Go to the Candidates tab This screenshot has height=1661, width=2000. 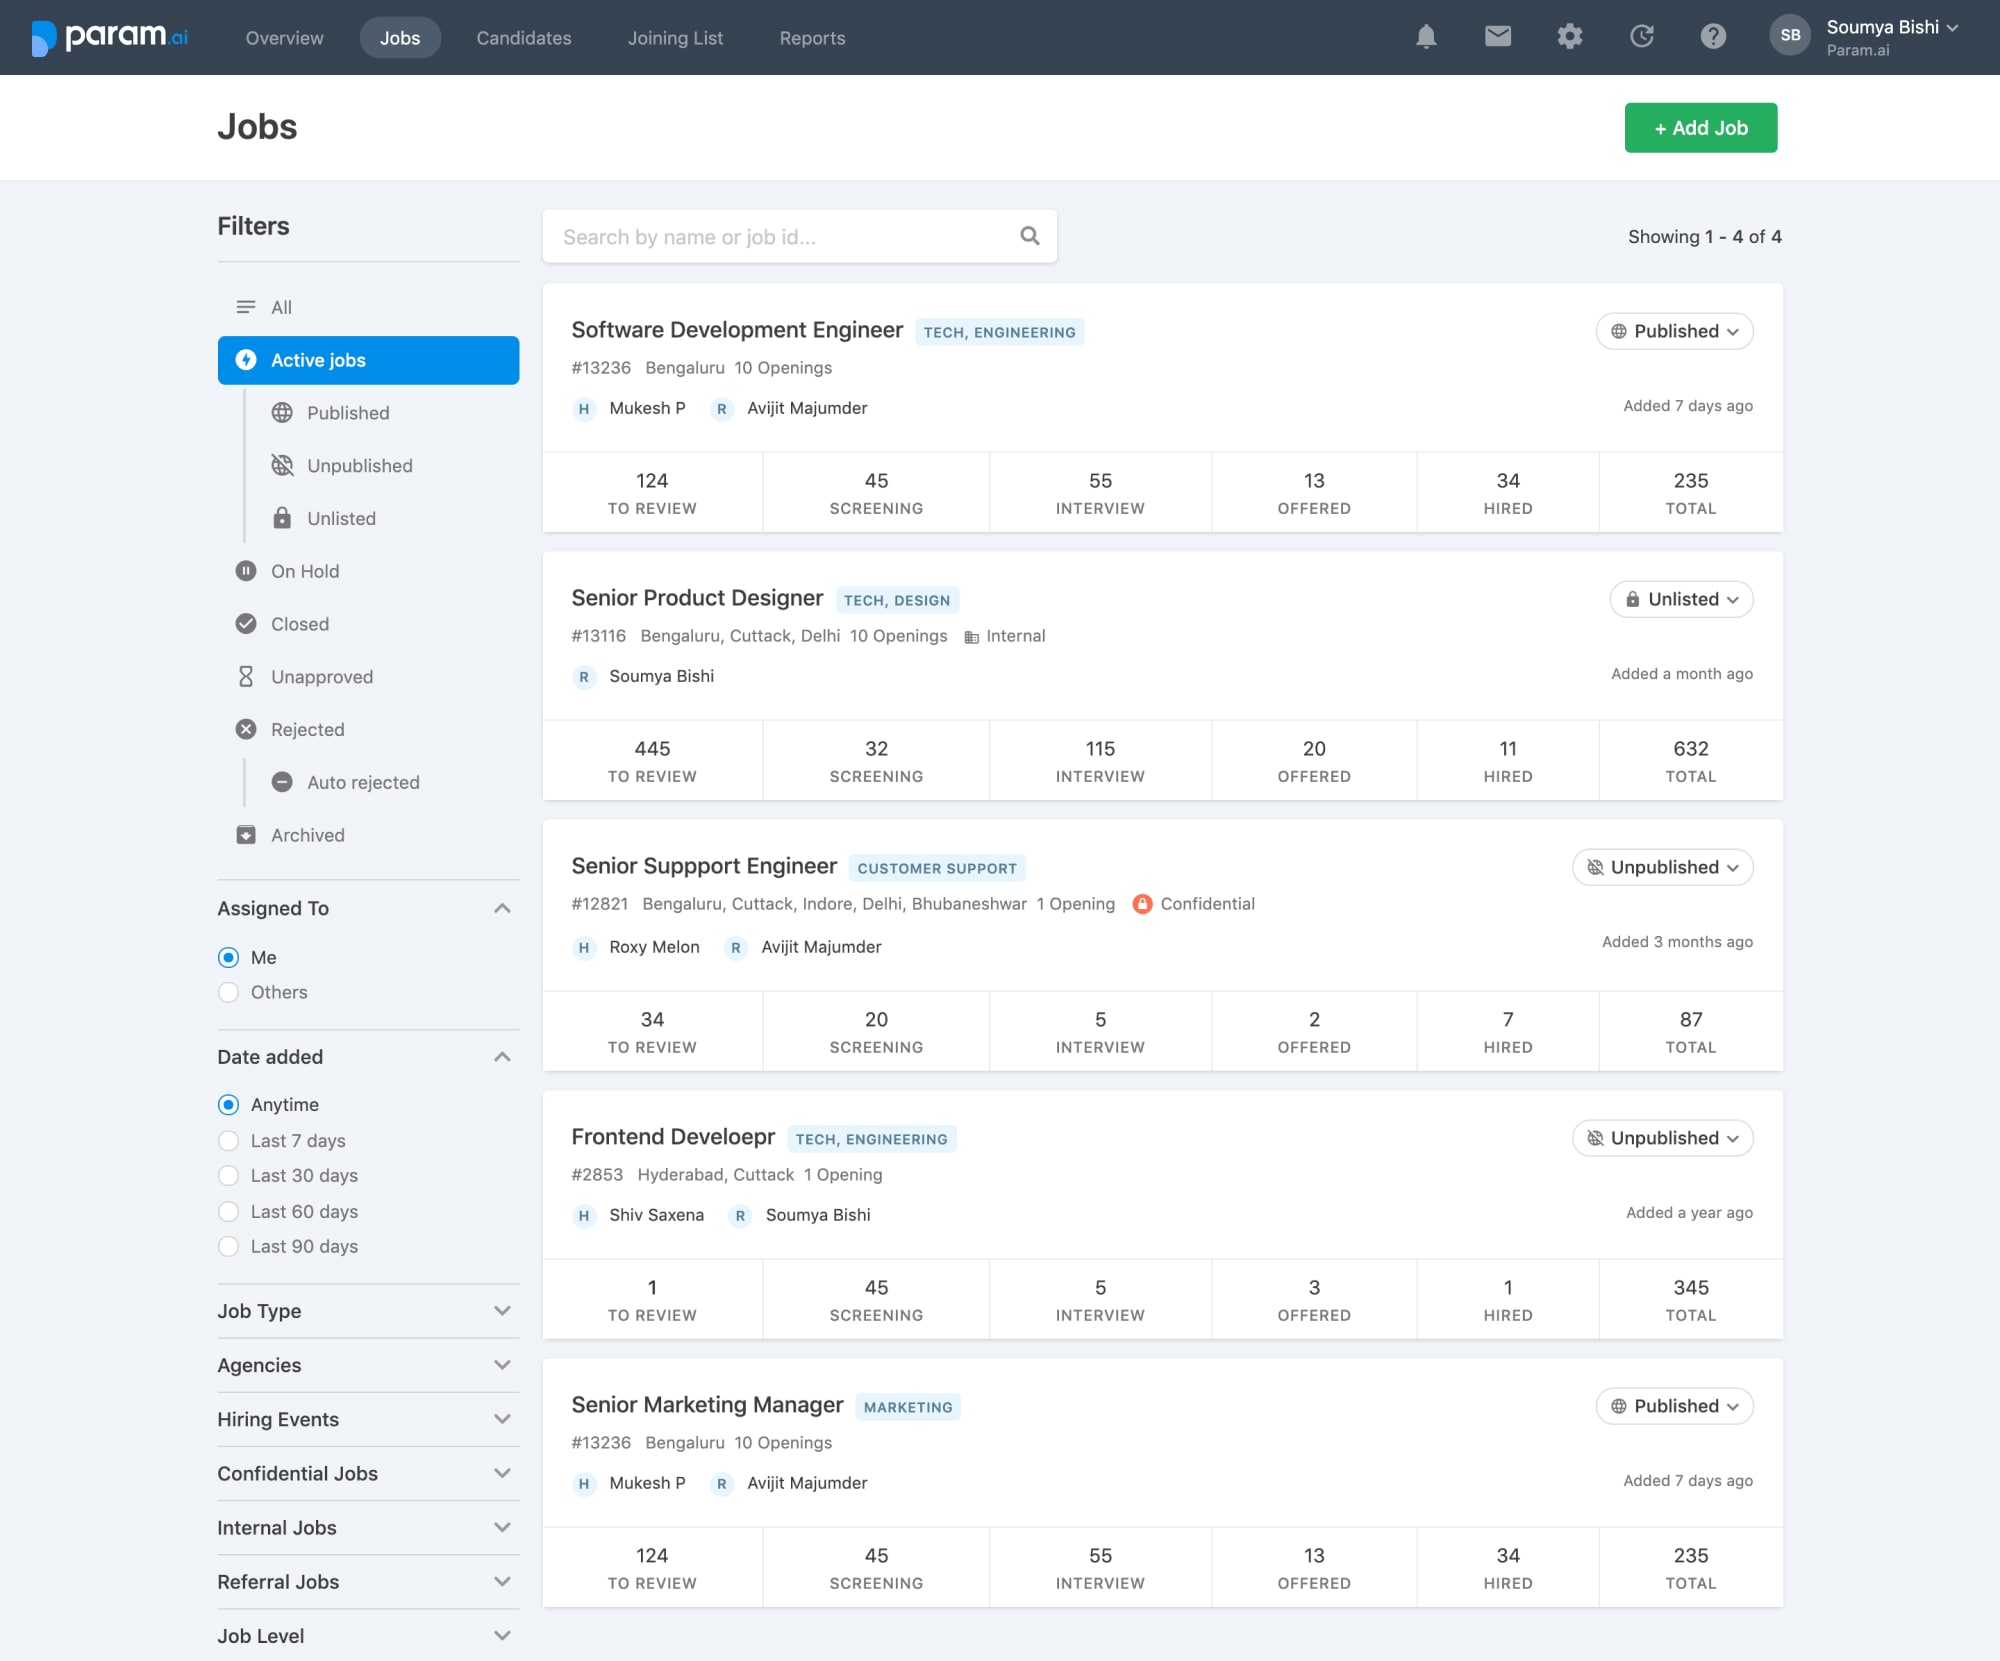pyautogui.click(x=524, y=38)
